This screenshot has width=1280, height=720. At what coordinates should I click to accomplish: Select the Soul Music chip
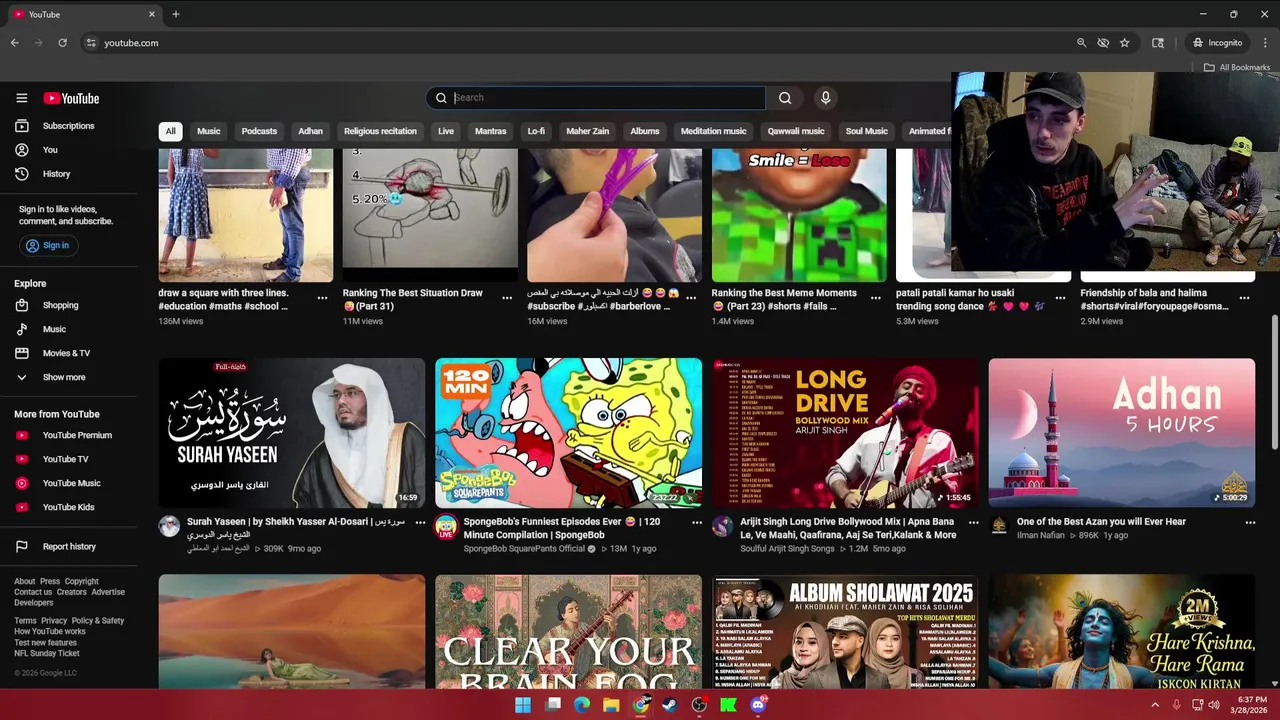[x=867, y=131]
